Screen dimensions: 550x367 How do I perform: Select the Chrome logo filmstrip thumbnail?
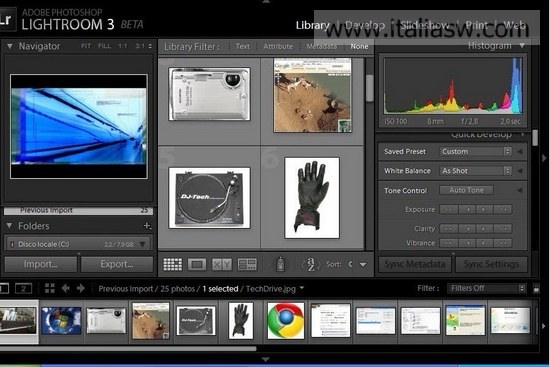(286, 320)
